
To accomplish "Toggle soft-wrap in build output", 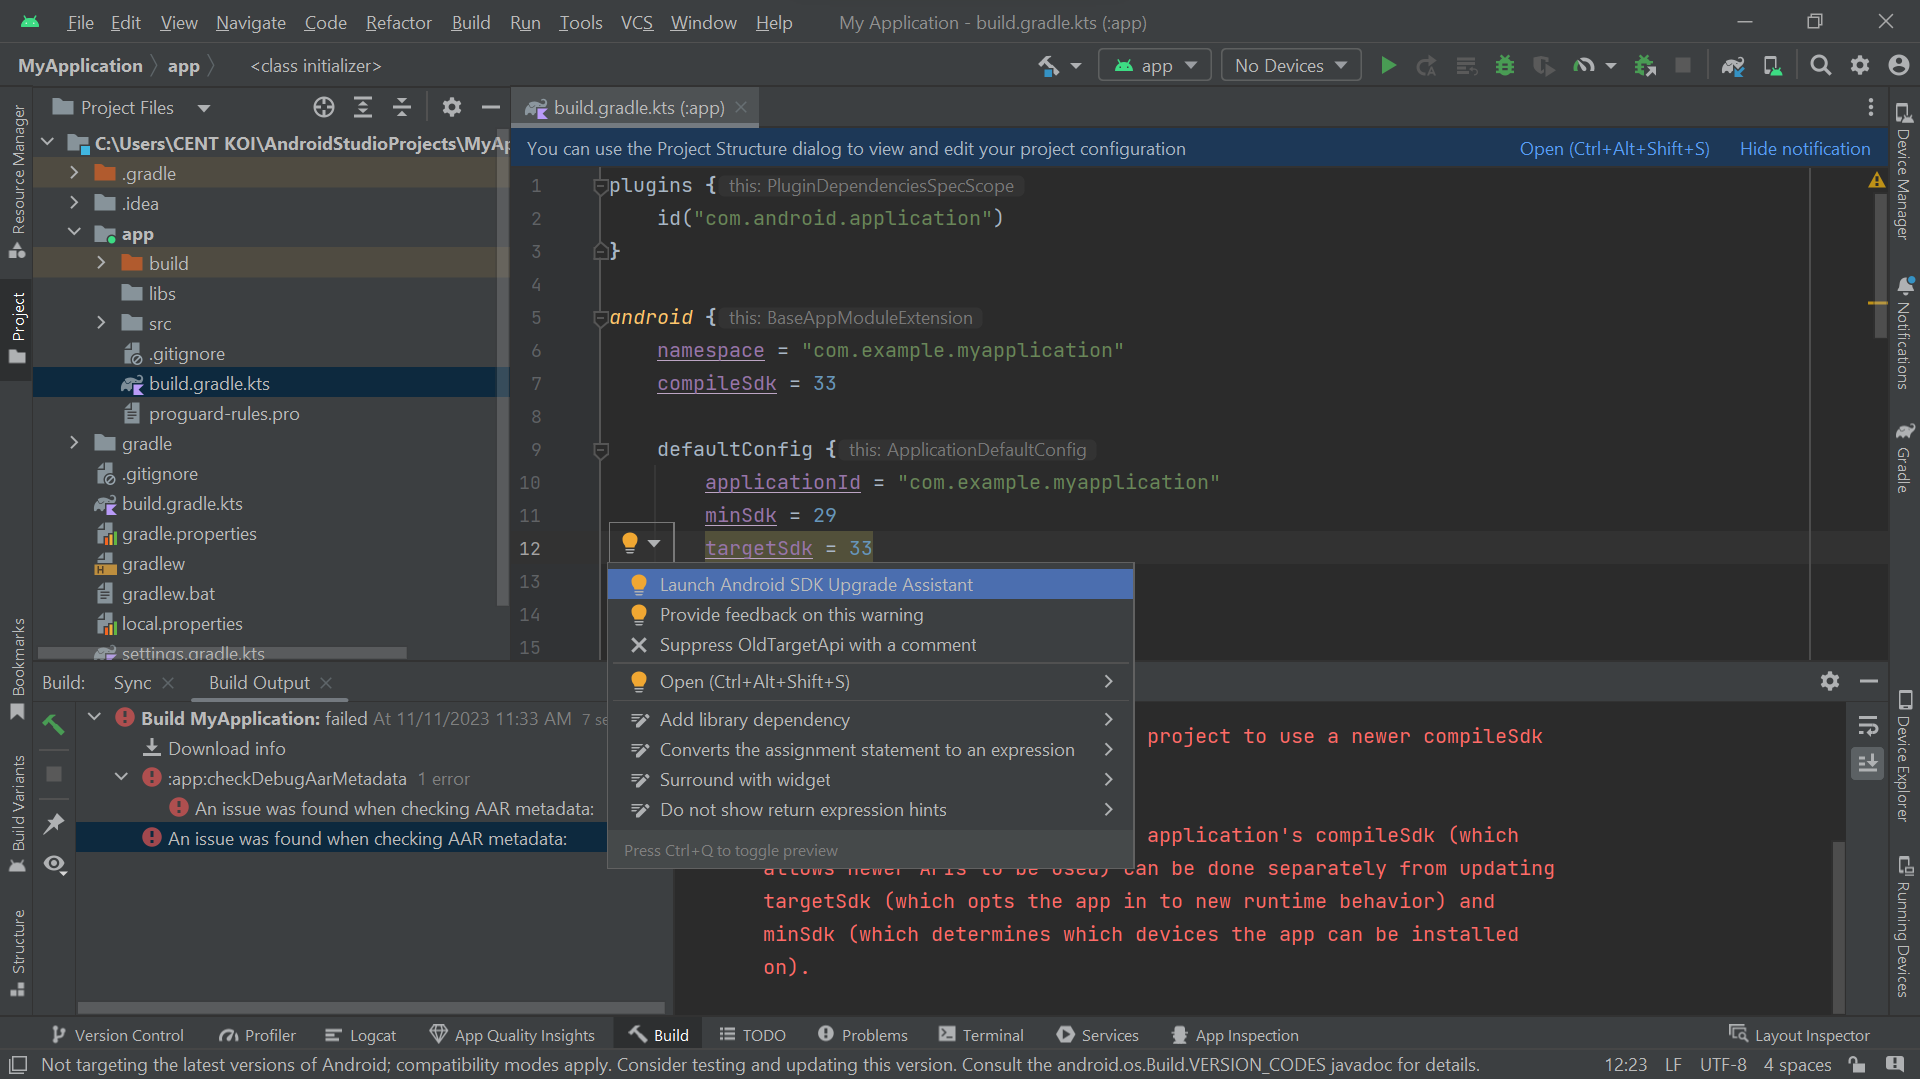I will [1867, 725].
